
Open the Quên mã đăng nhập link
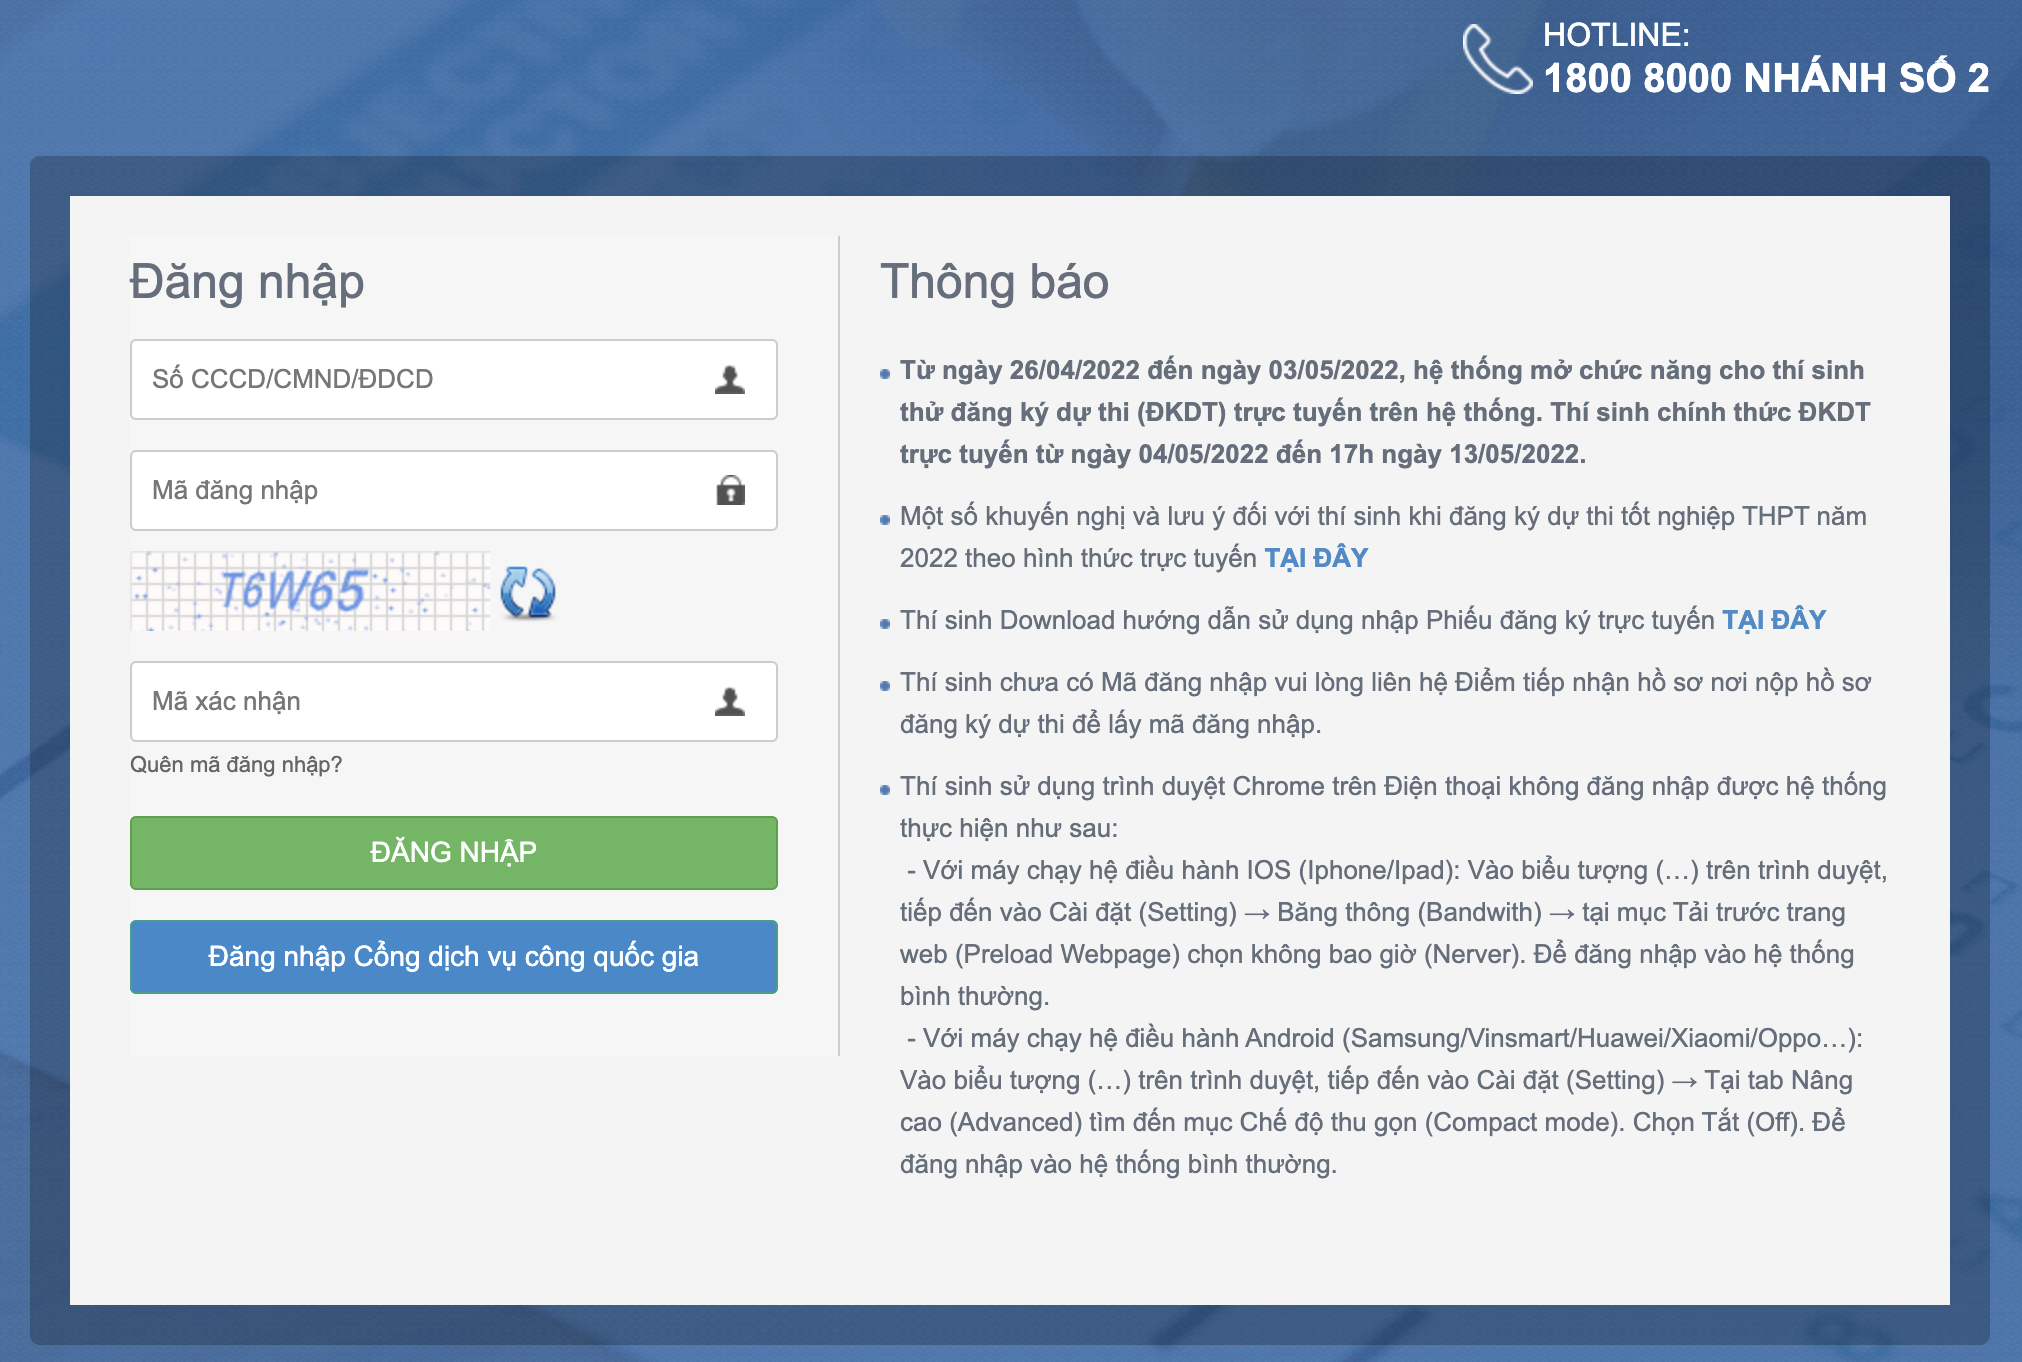[x=236, y=765]
